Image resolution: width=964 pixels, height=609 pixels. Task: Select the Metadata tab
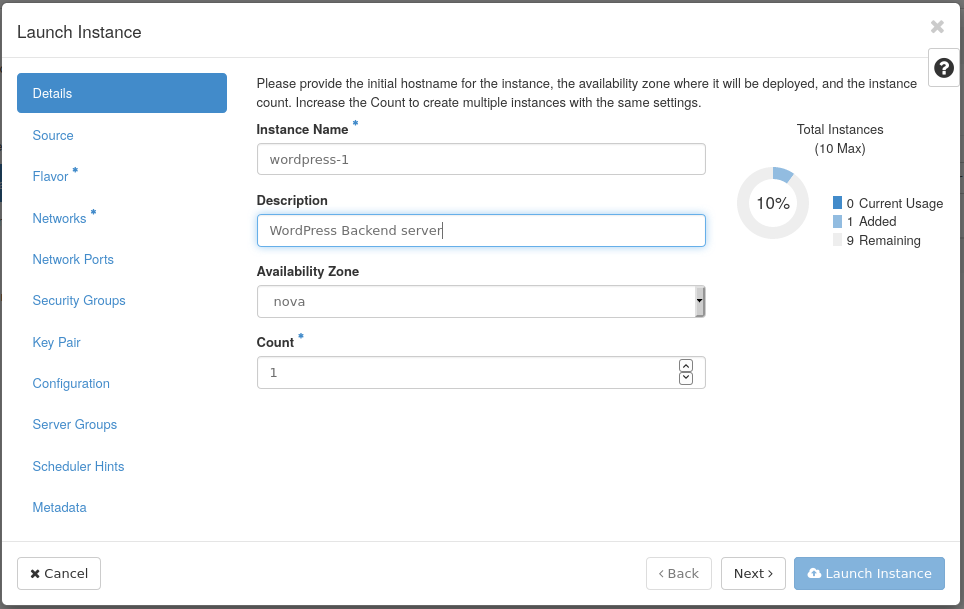pos(59,507)
